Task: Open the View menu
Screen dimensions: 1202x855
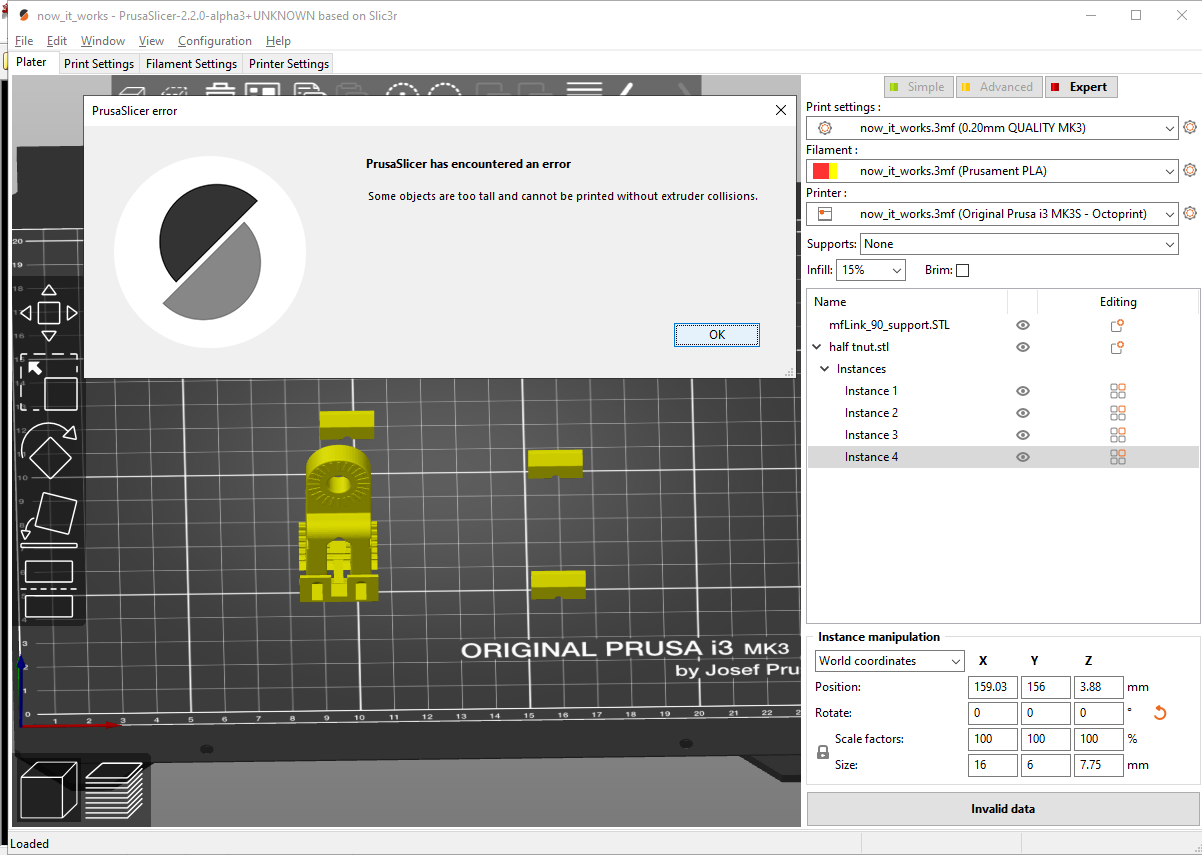Action: 151,41
